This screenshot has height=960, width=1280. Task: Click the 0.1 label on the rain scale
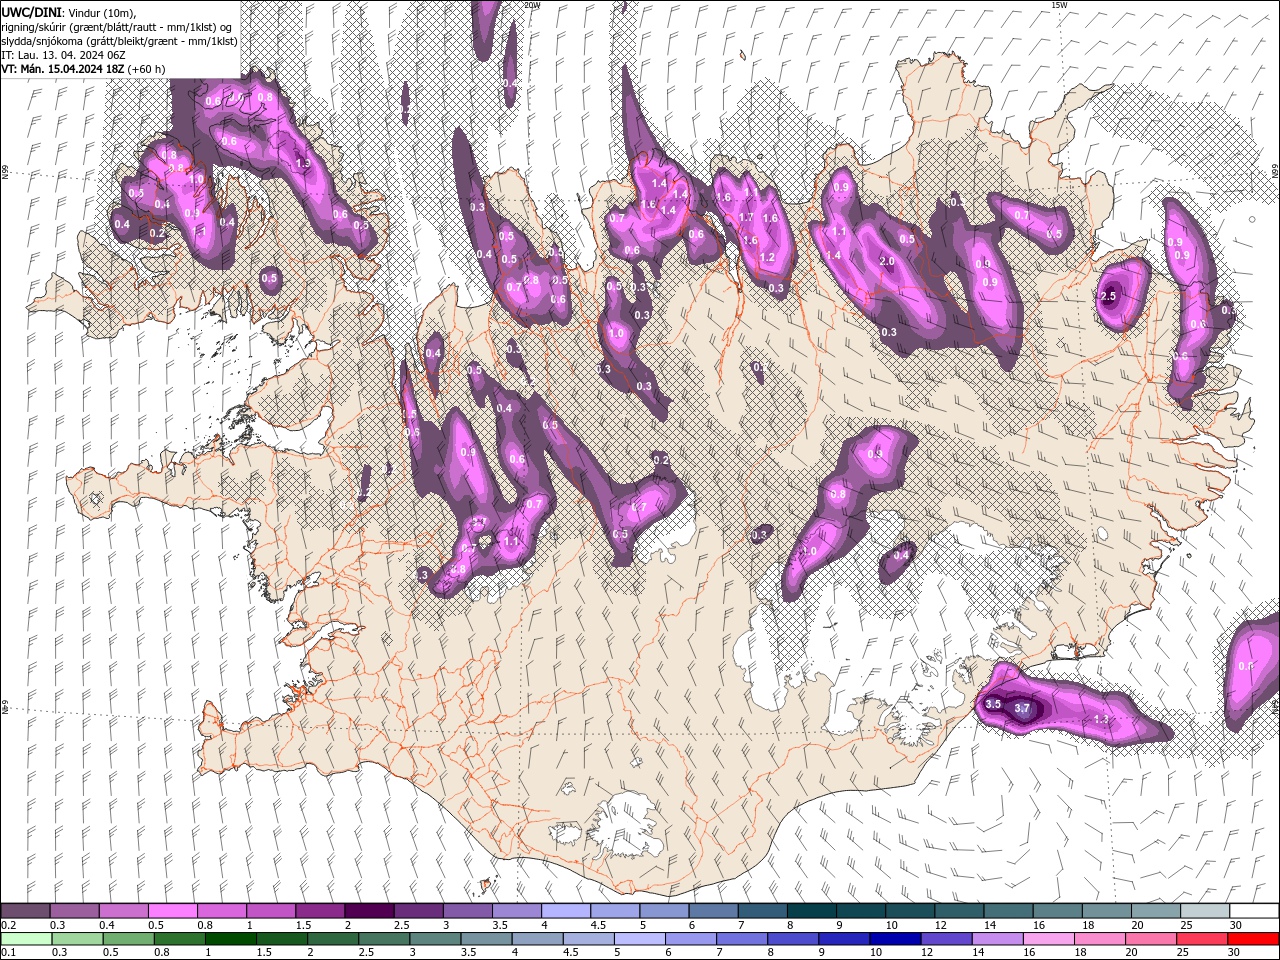click(x=8, y=953)
